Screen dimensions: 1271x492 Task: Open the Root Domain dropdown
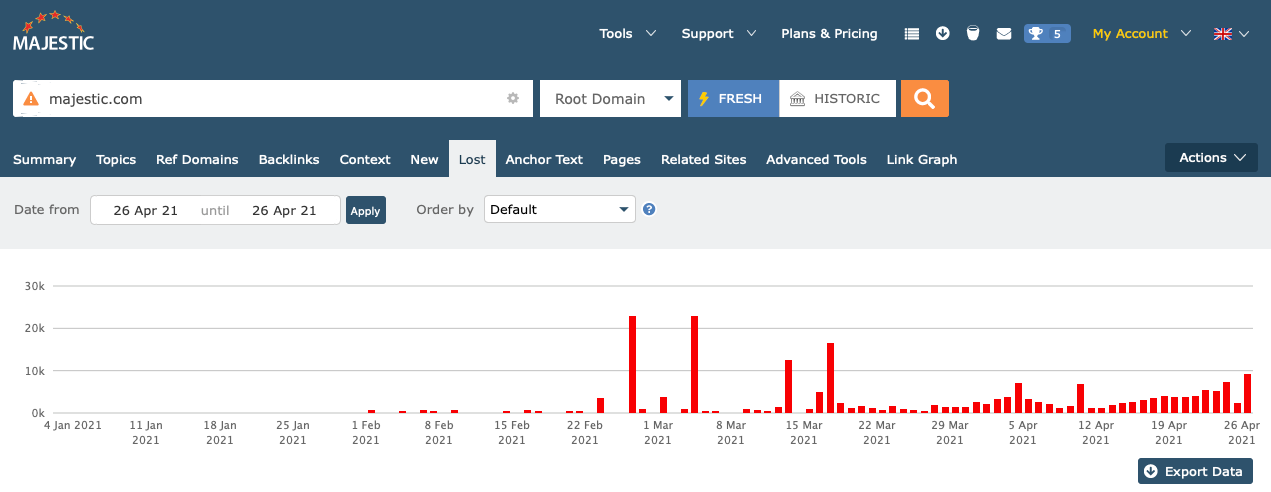click(610, 99)
